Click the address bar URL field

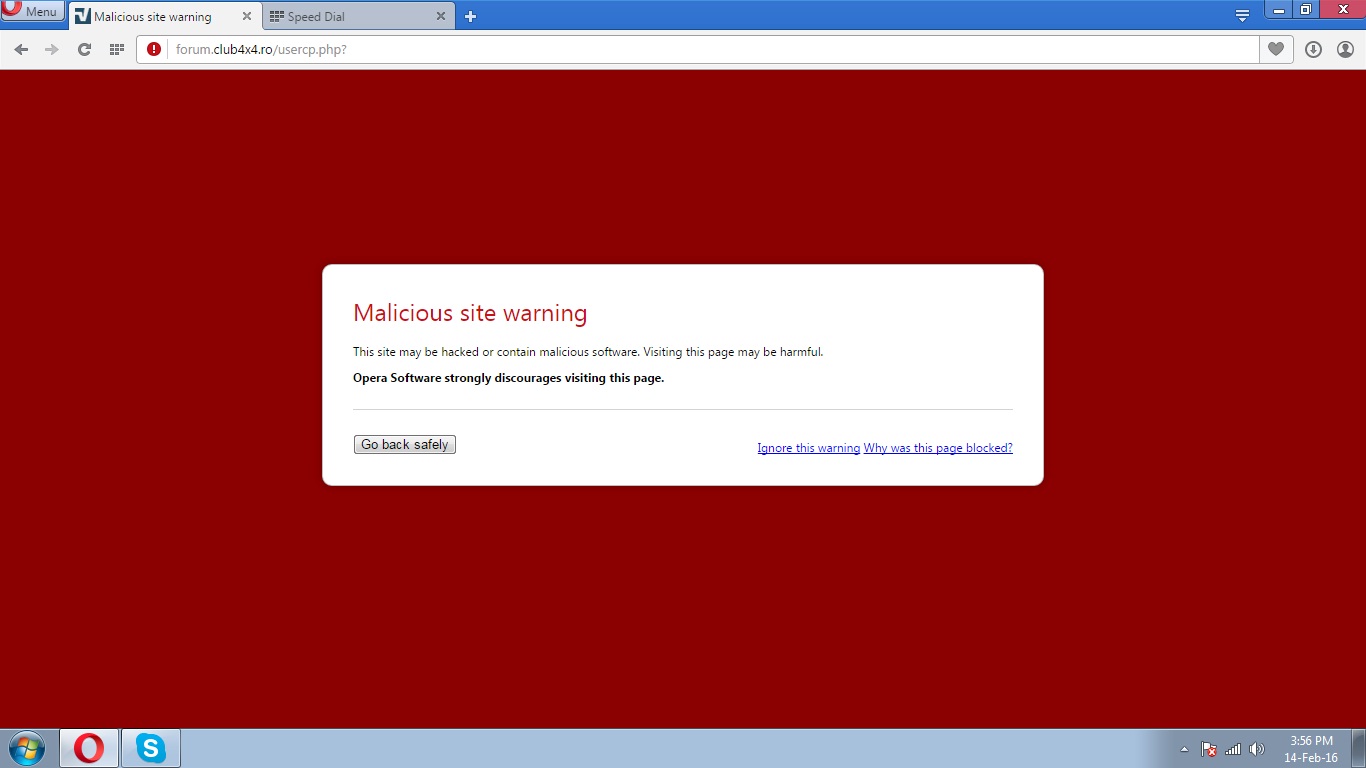tap(700, 49)
